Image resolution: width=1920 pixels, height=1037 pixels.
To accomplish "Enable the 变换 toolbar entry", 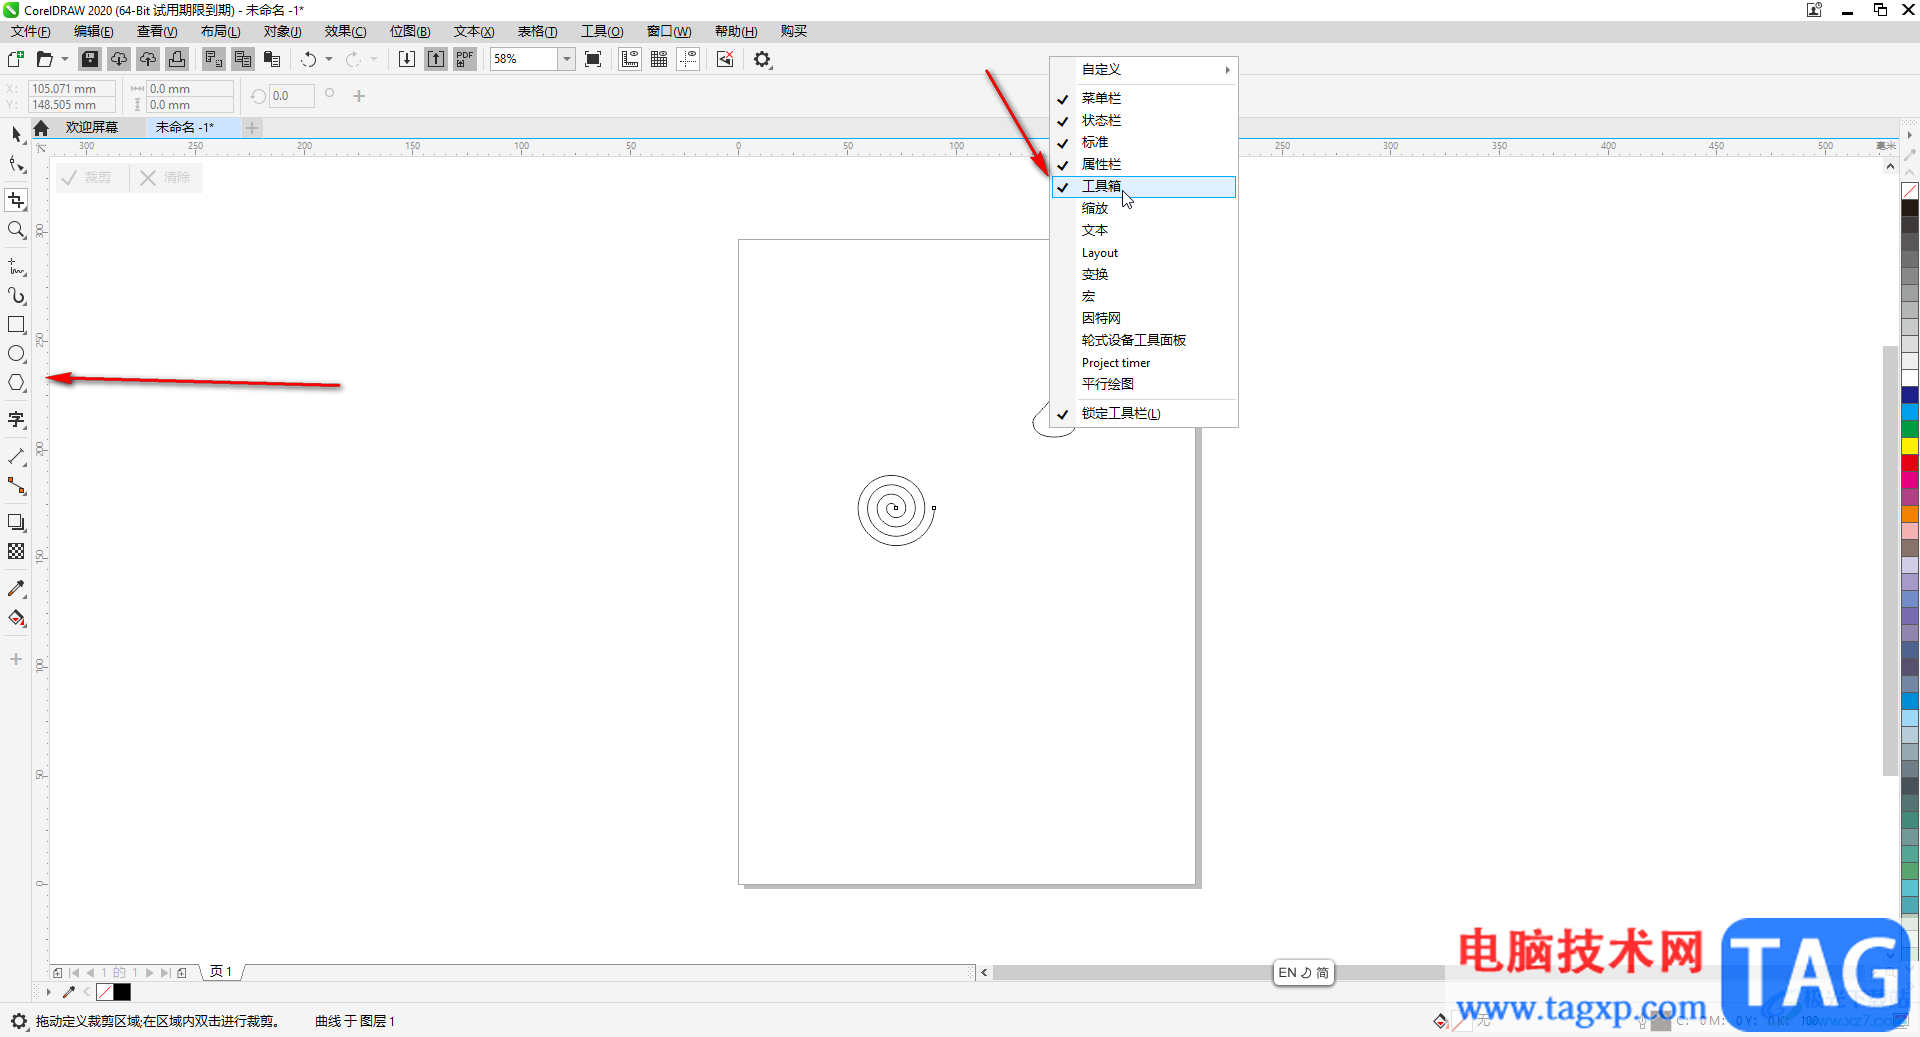I will (1144, 274).
